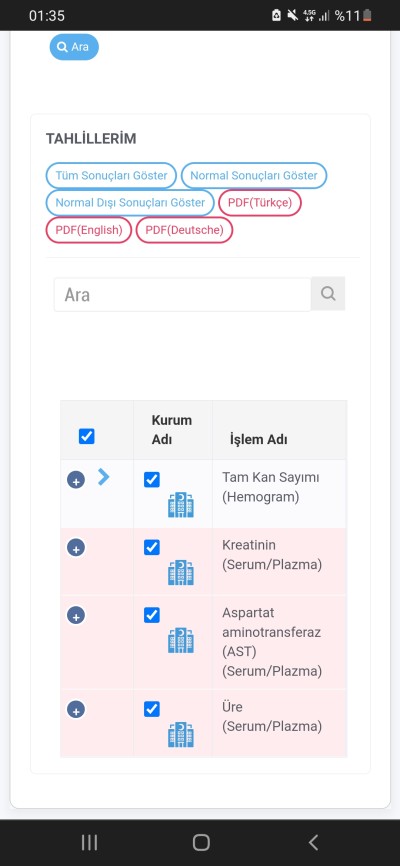Expand Tam Kan Sayımı row with plus

76,480
